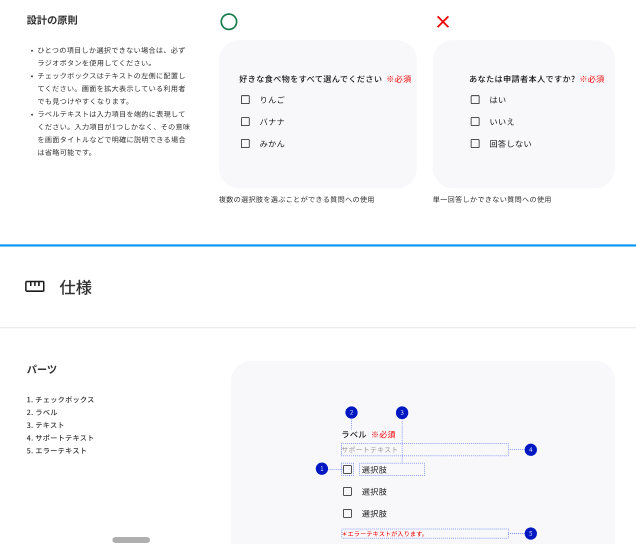
Task: Click the list item 3. テキスト
Action: click(x=45, y=425)
